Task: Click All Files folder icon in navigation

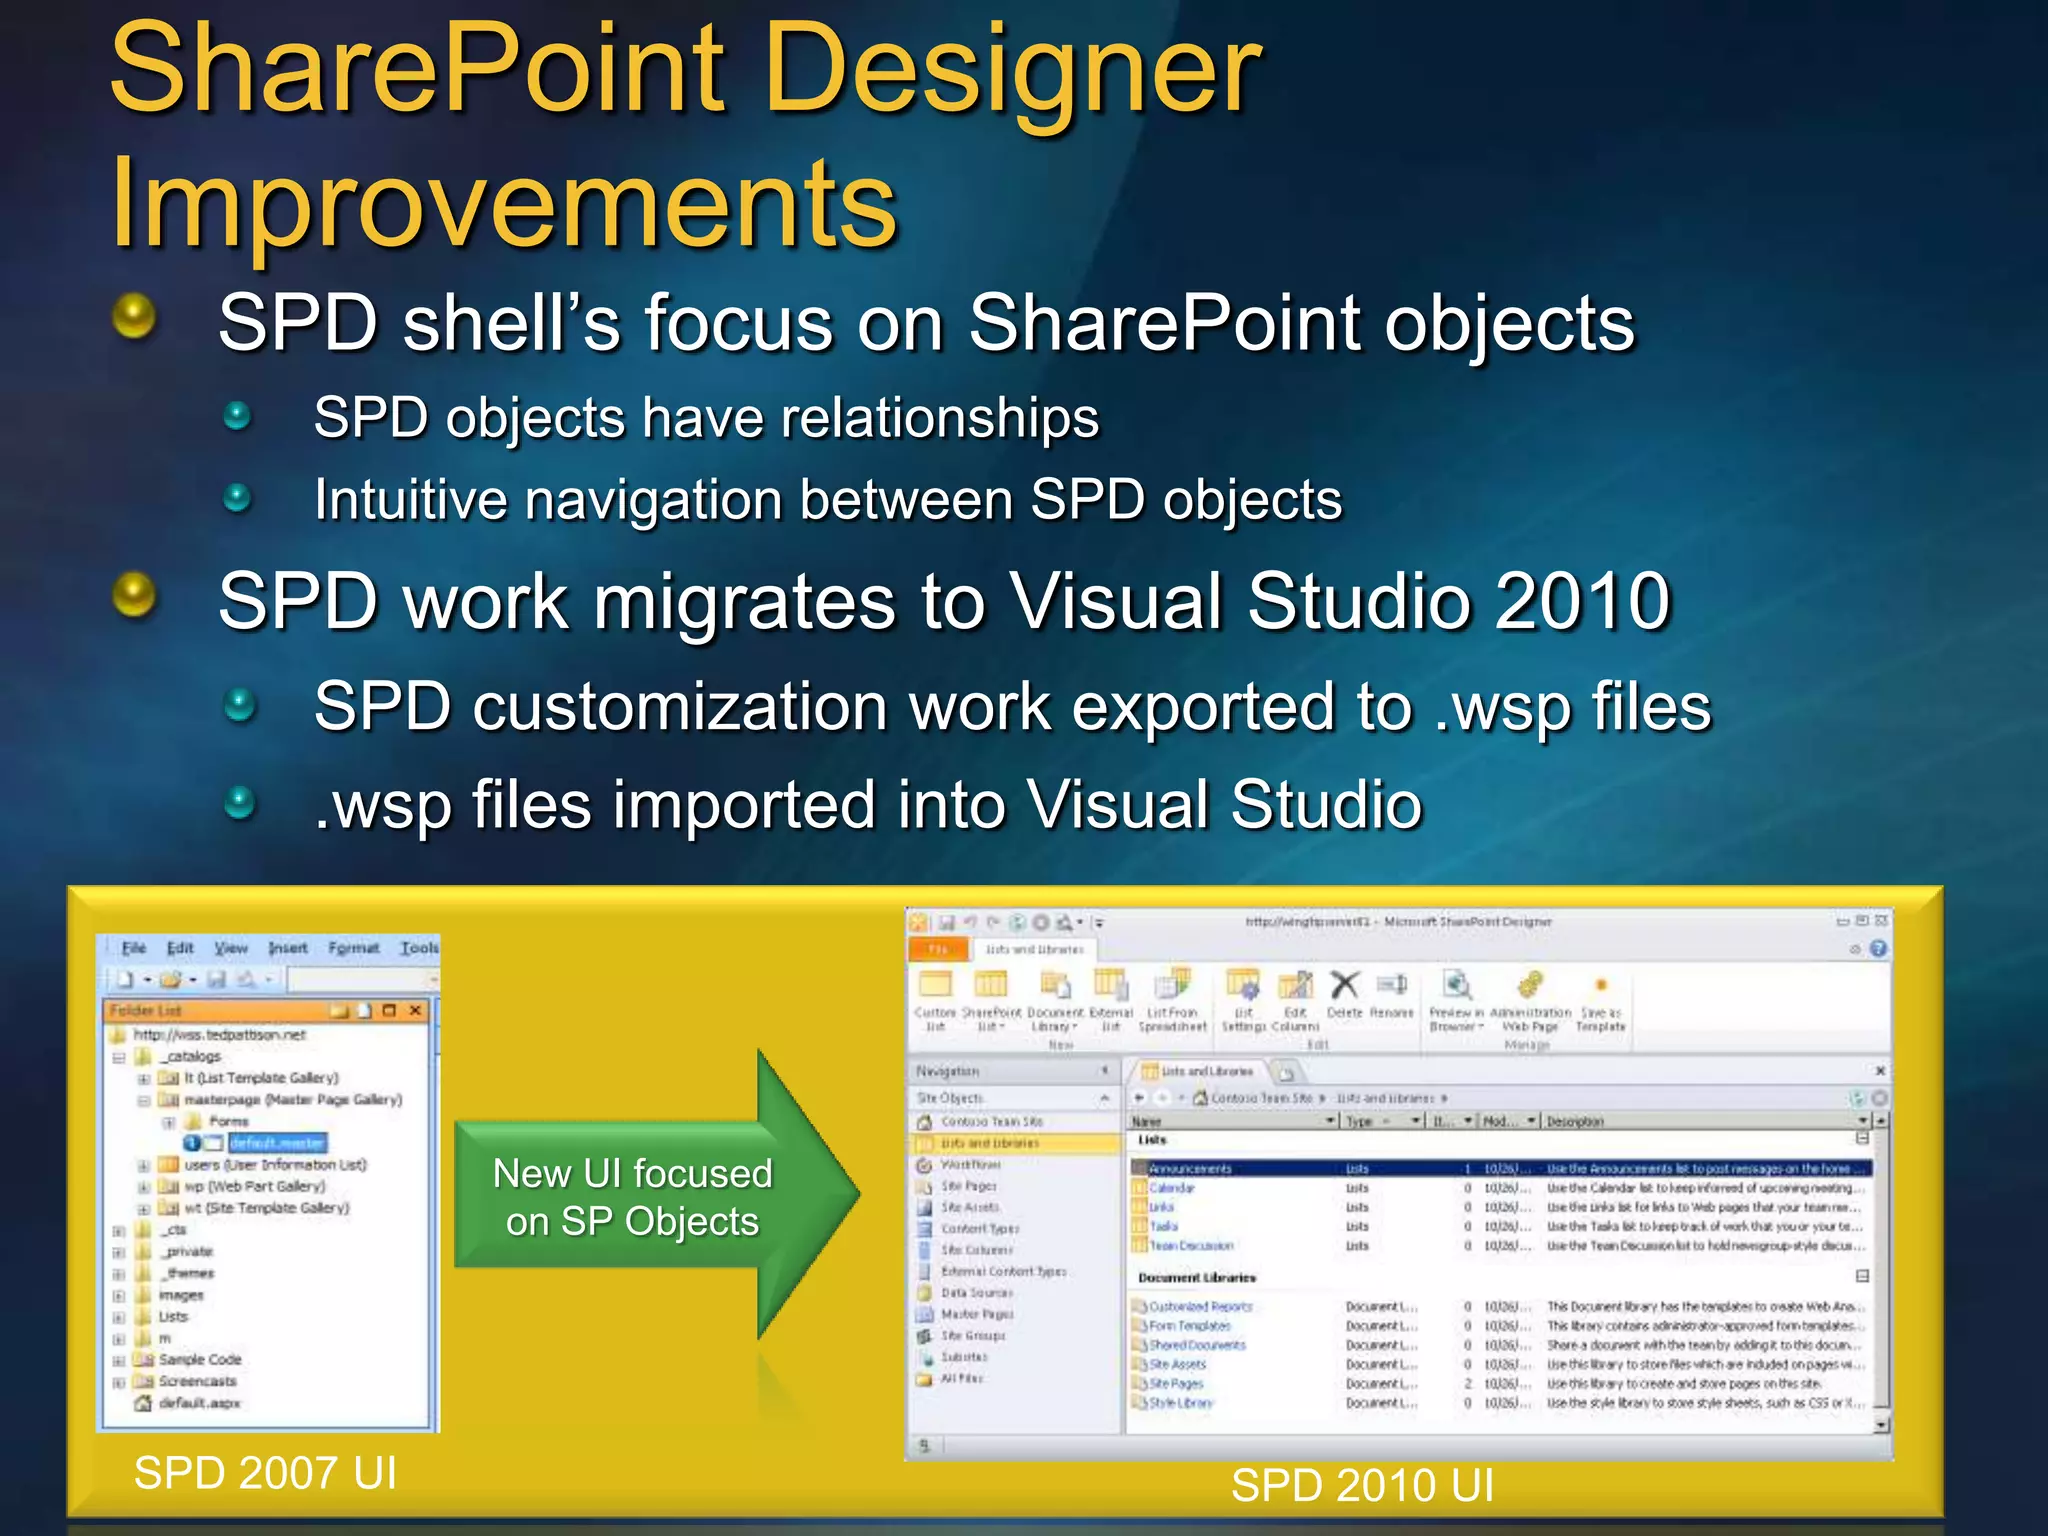Action: tap(925, 1378)
